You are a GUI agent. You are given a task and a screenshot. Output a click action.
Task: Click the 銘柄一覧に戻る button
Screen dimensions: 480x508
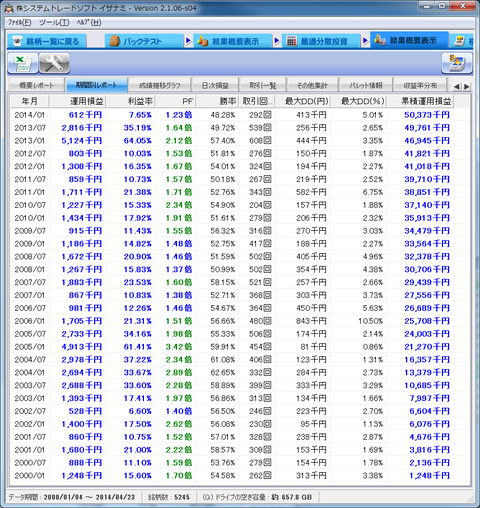(x=47, y=41)
